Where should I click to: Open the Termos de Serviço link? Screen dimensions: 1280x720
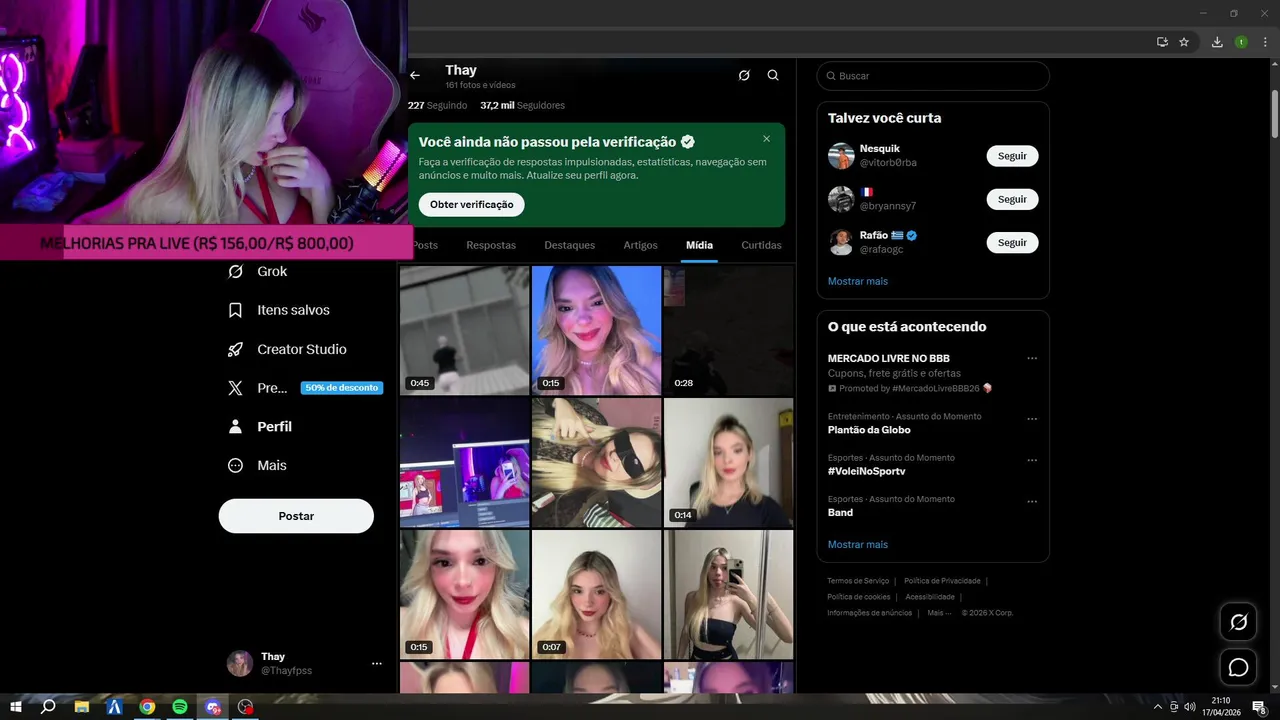click(x=858, y=581)
